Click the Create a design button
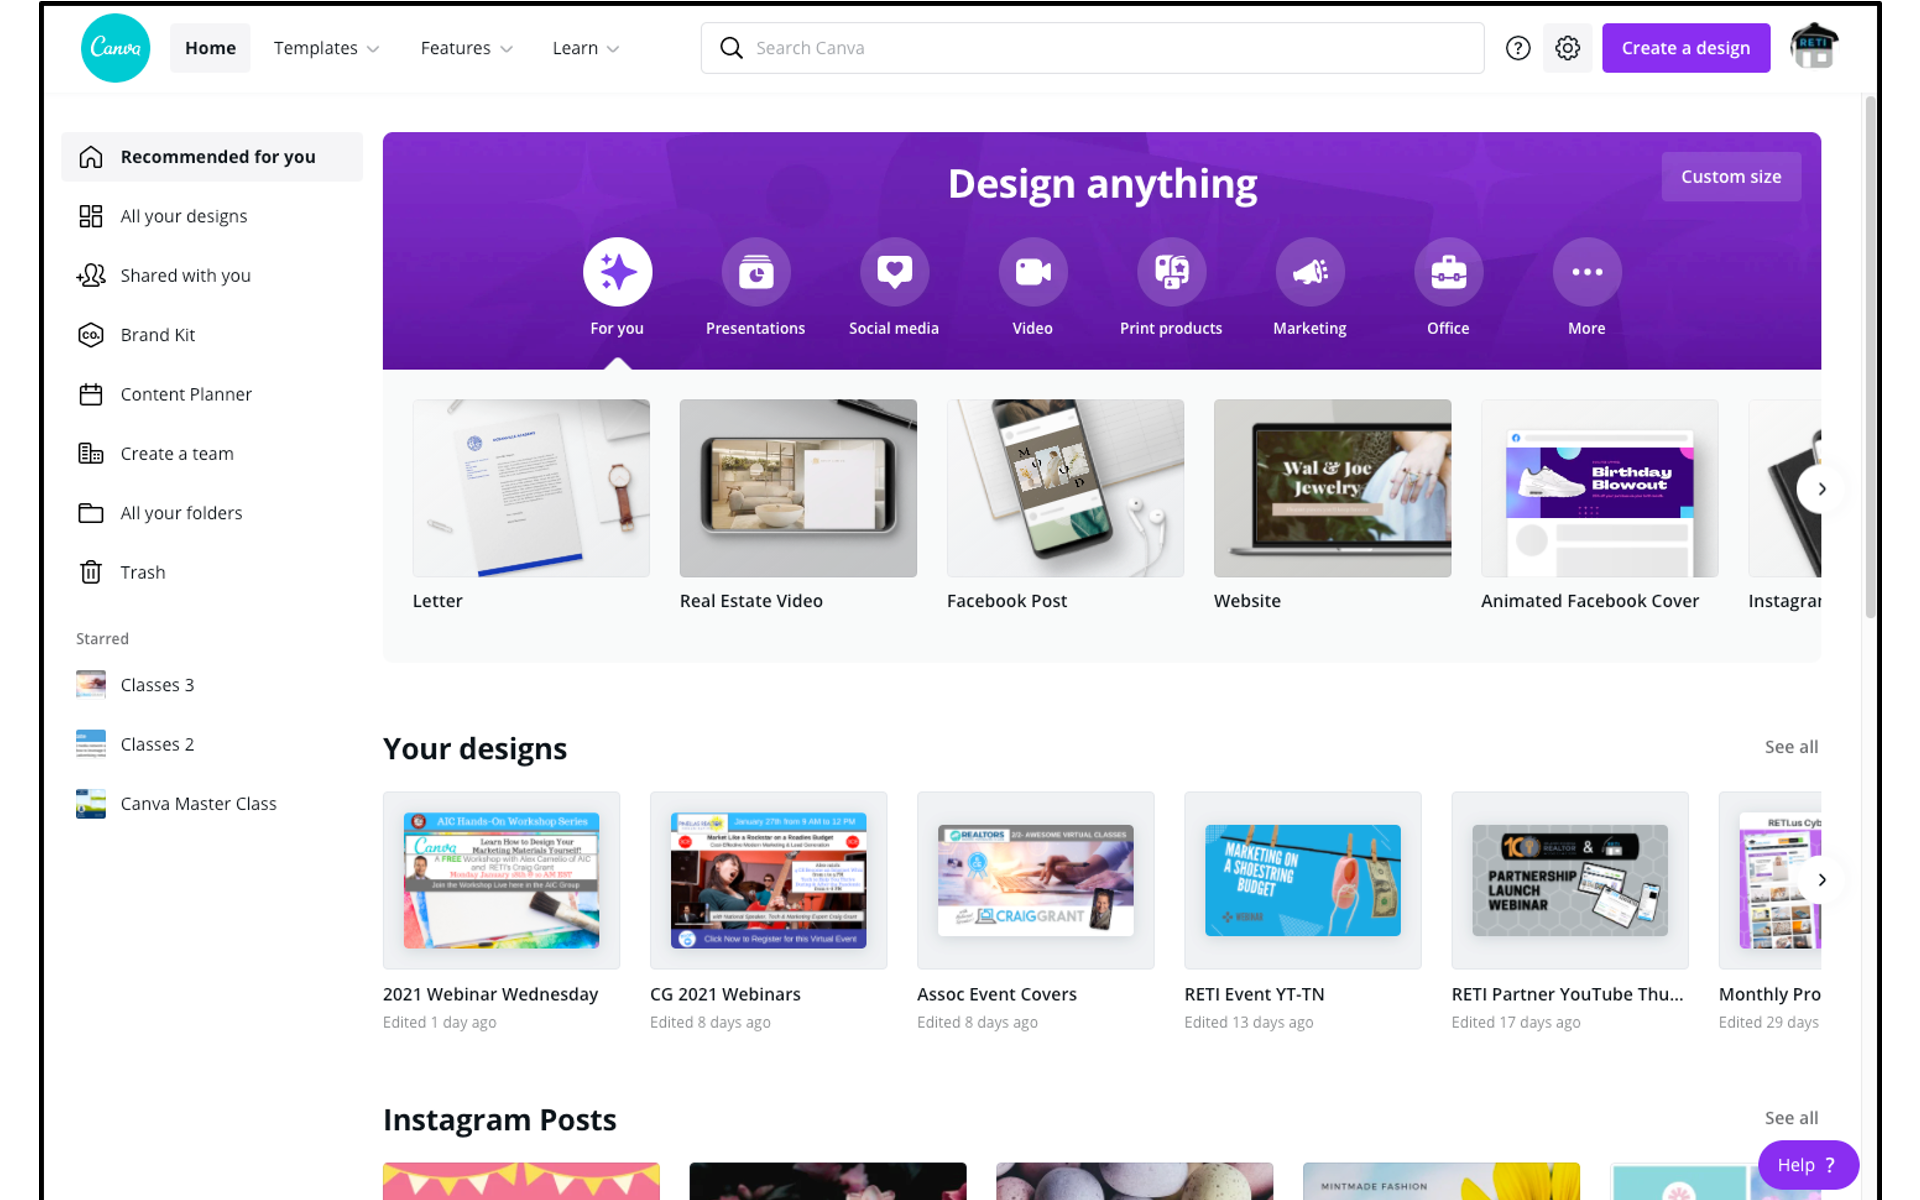Image resolution: width=1920 pixels, height=1200 pixels. coord(1685,47)
